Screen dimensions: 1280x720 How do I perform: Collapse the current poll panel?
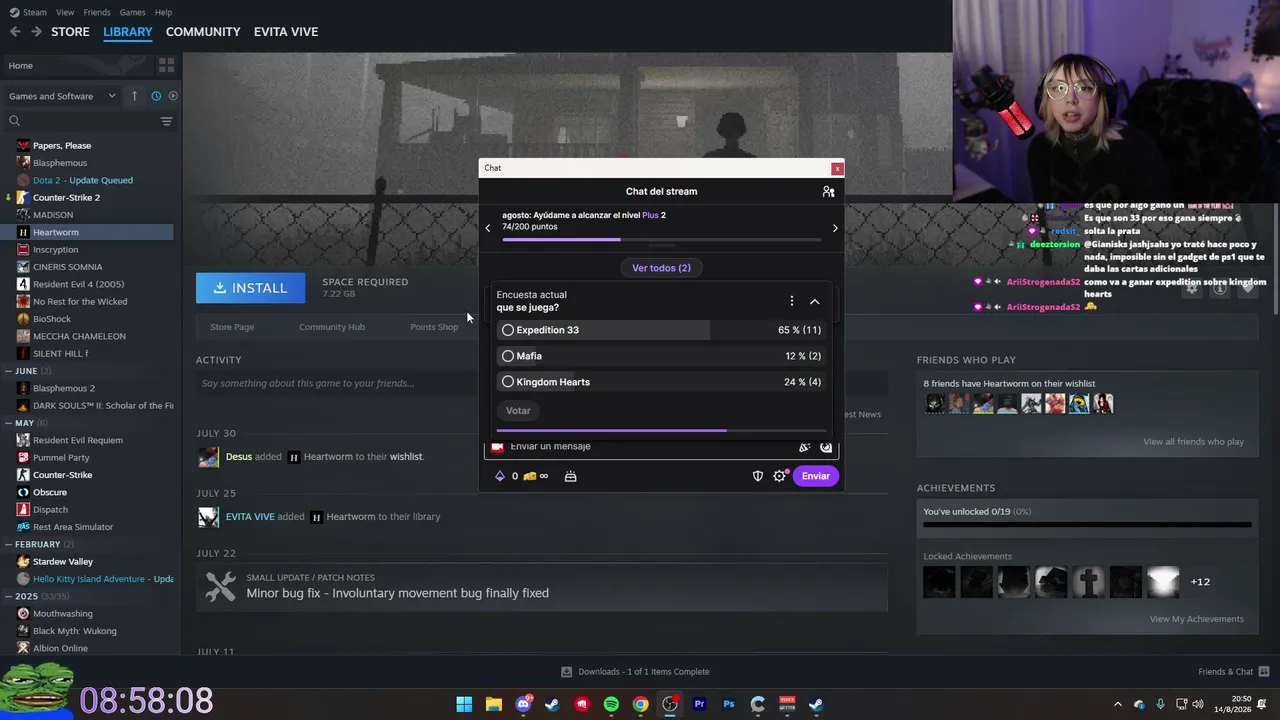(x=814, y=301)
